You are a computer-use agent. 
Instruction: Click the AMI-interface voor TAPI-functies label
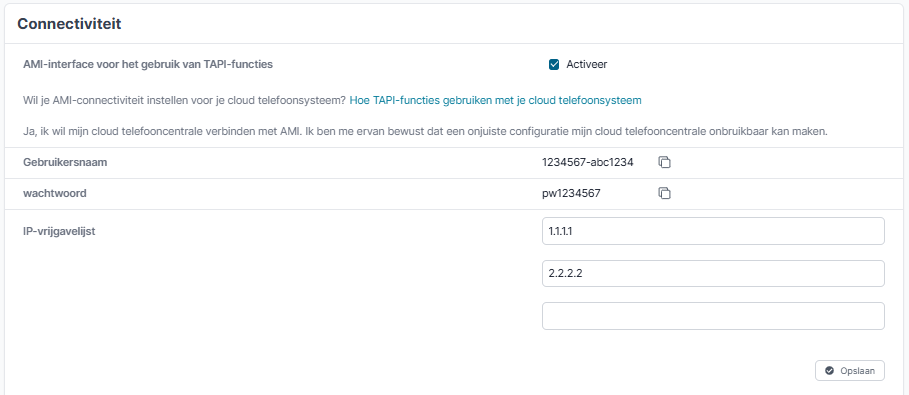148,64
